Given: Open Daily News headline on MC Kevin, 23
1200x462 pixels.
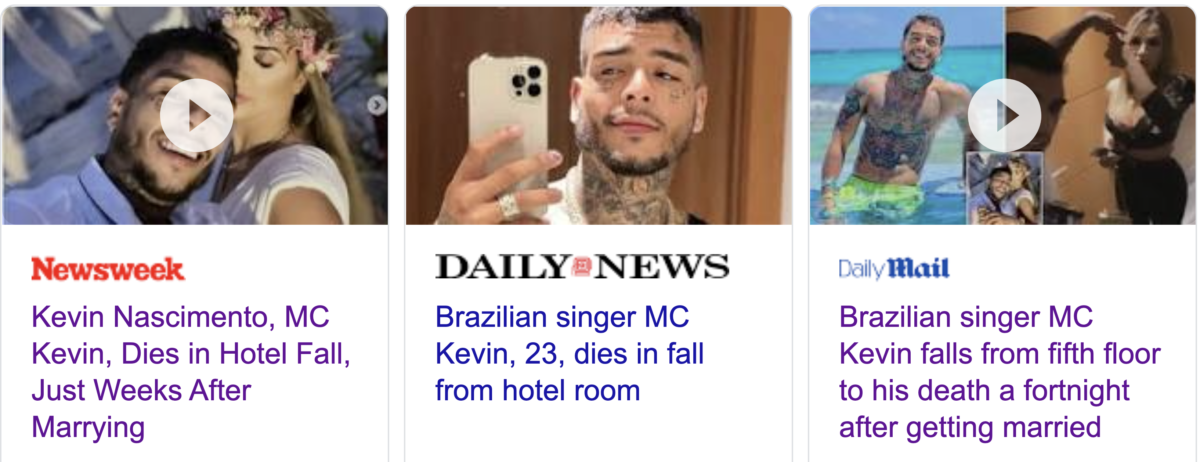Looking at the screenshot, I should coord(570,354).
